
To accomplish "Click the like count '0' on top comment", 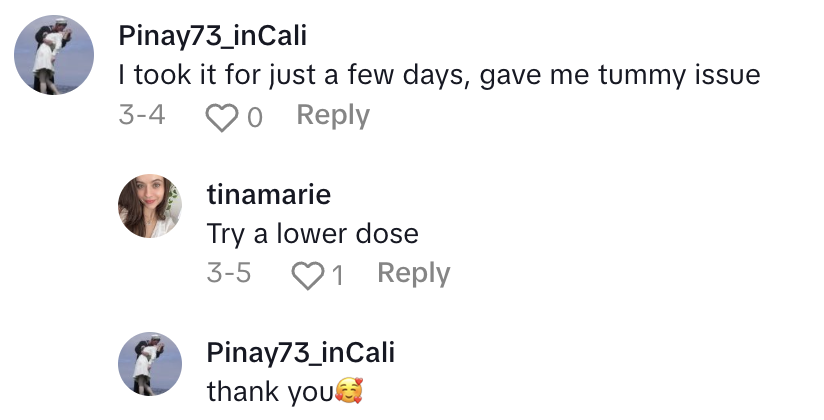I will (254, 117).
